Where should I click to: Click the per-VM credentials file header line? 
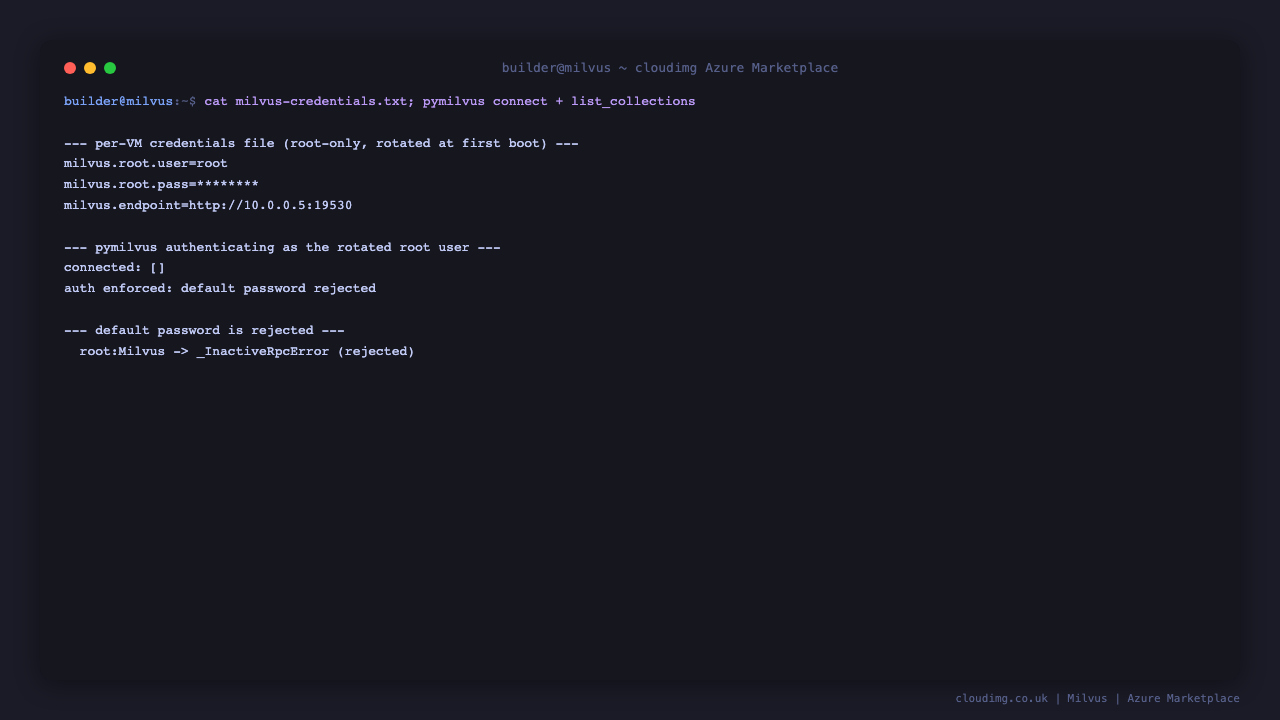pyautogui.click(x=321, y=143)
